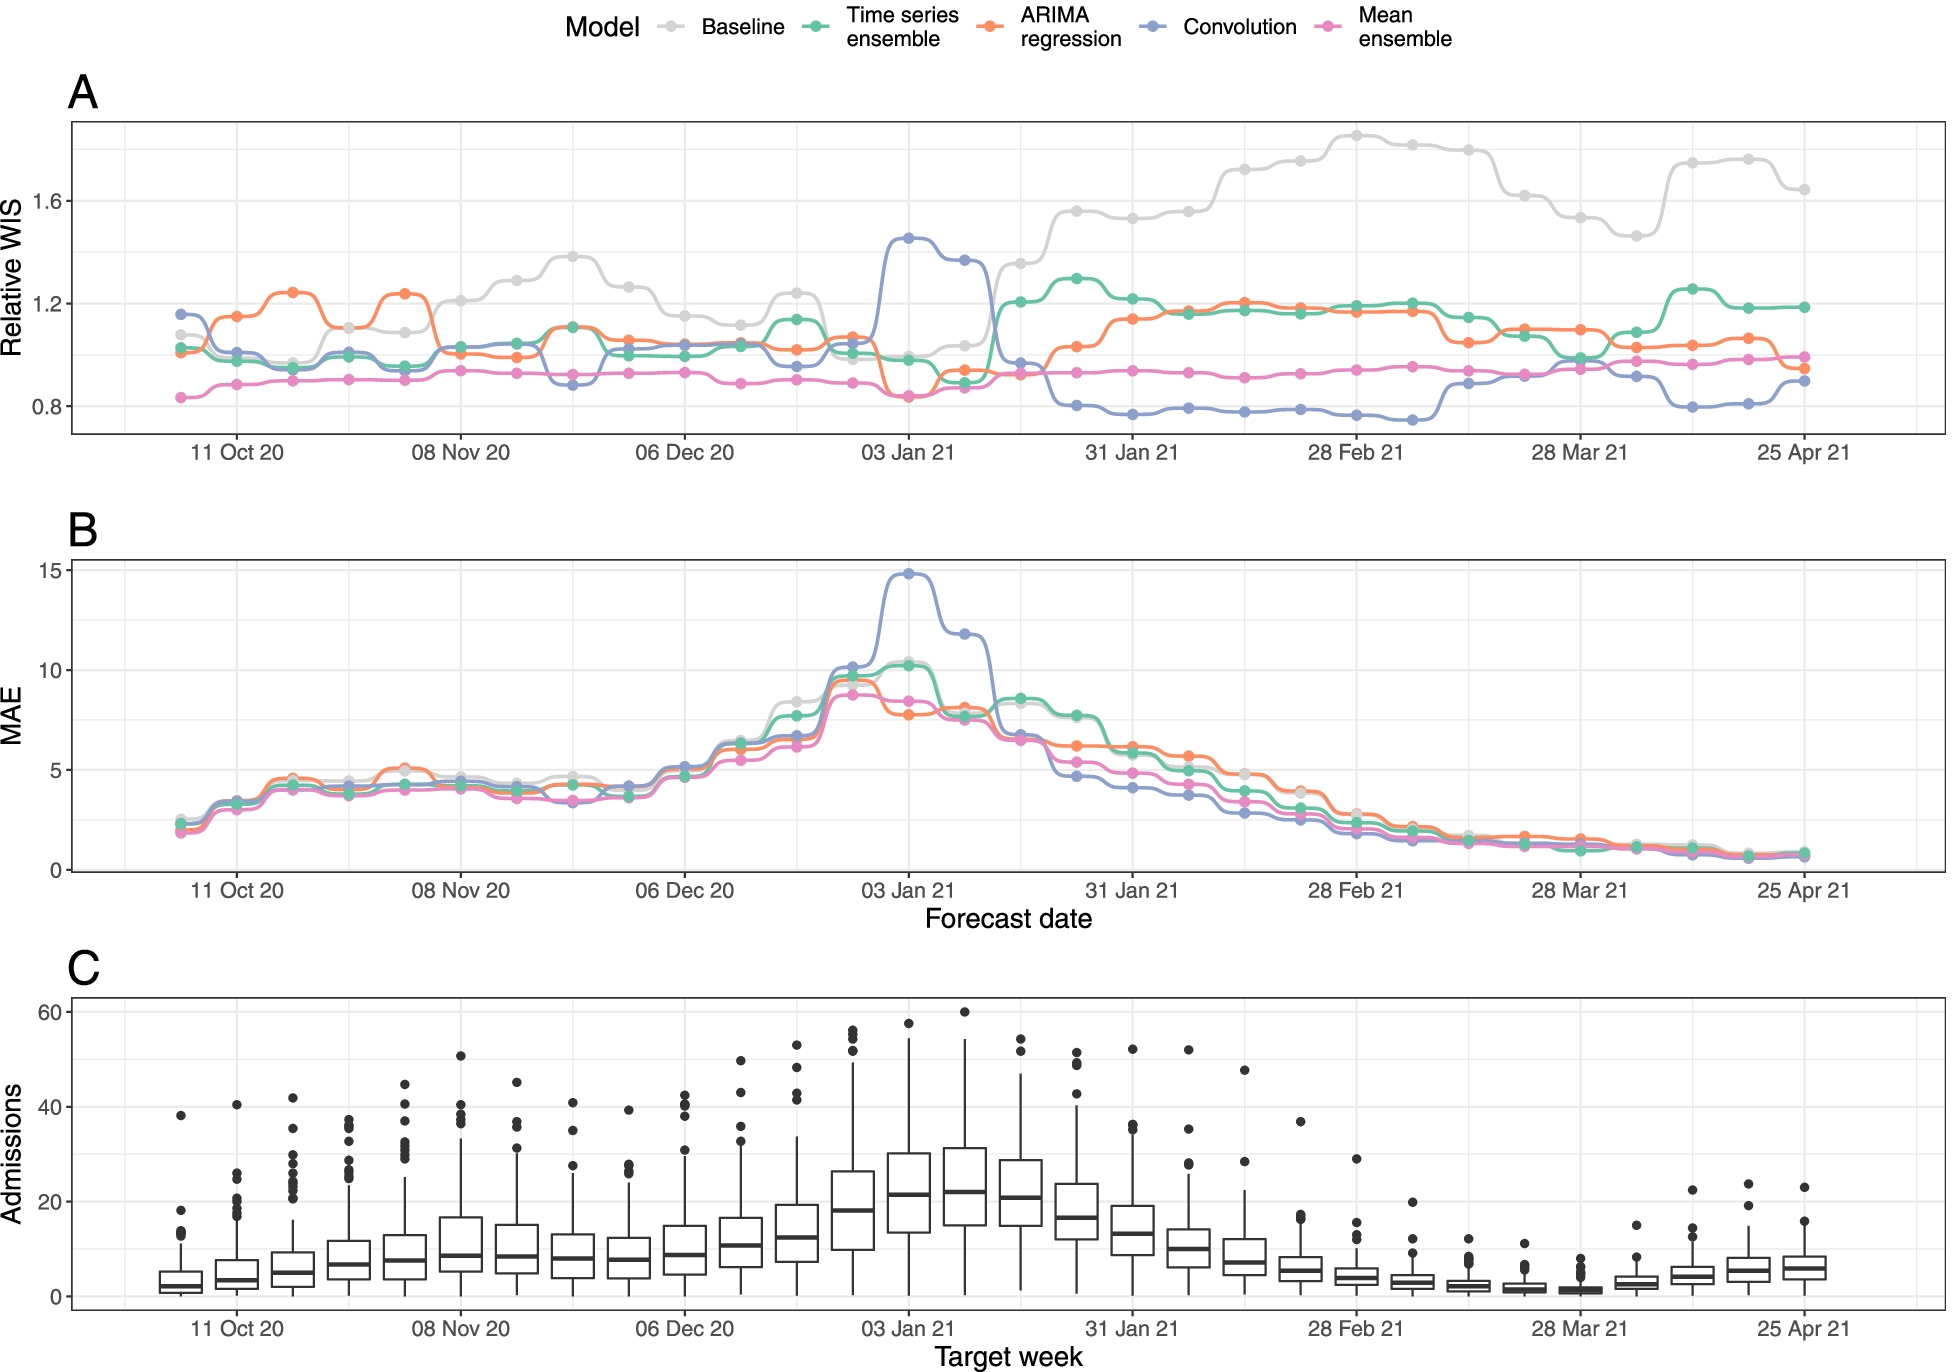The width and height of the screenshot is (1952, 1372).
Task: Click the Baseline legend marker
Action: [x=672, y=27]
